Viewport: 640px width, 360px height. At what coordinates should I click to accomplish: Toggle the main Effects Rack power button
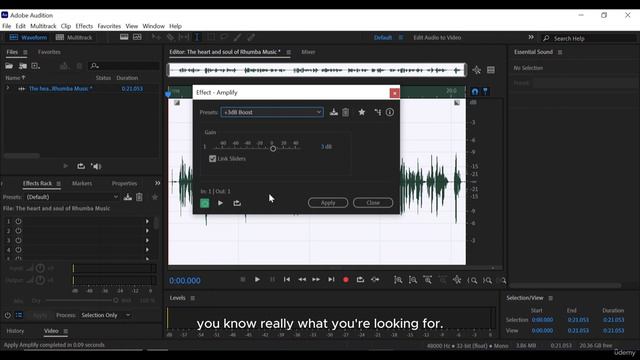coord(8,315)
